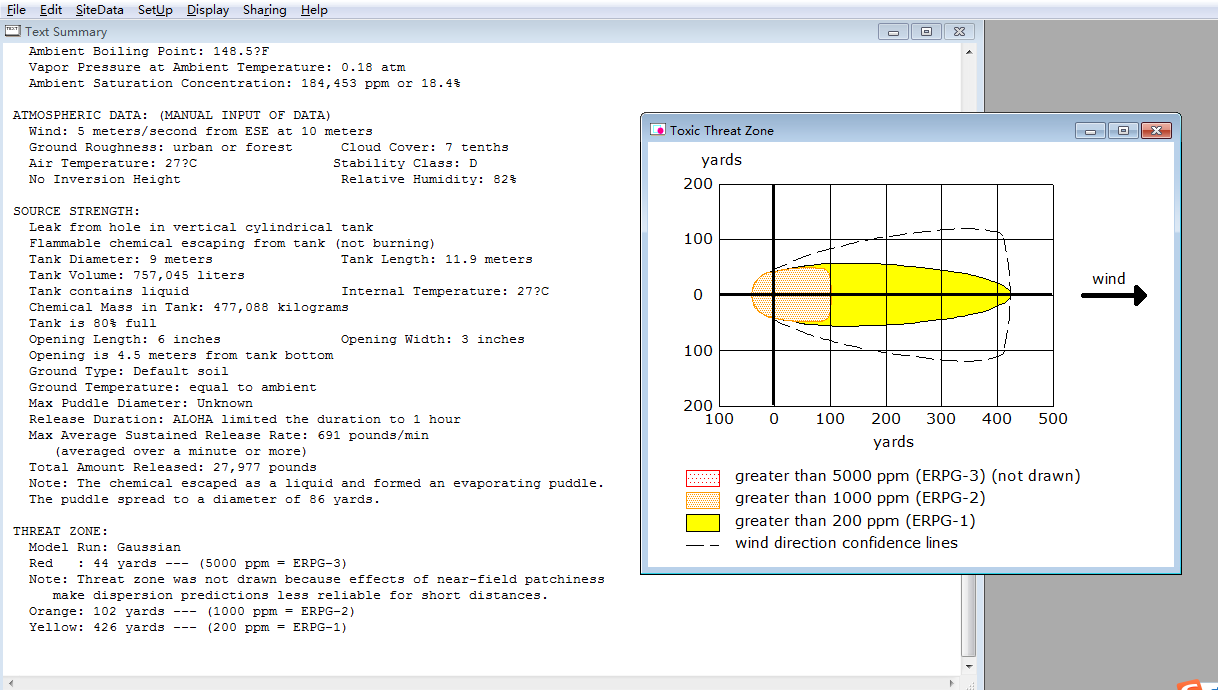Maximize the Text Summary window

click(x=926, y=32)
